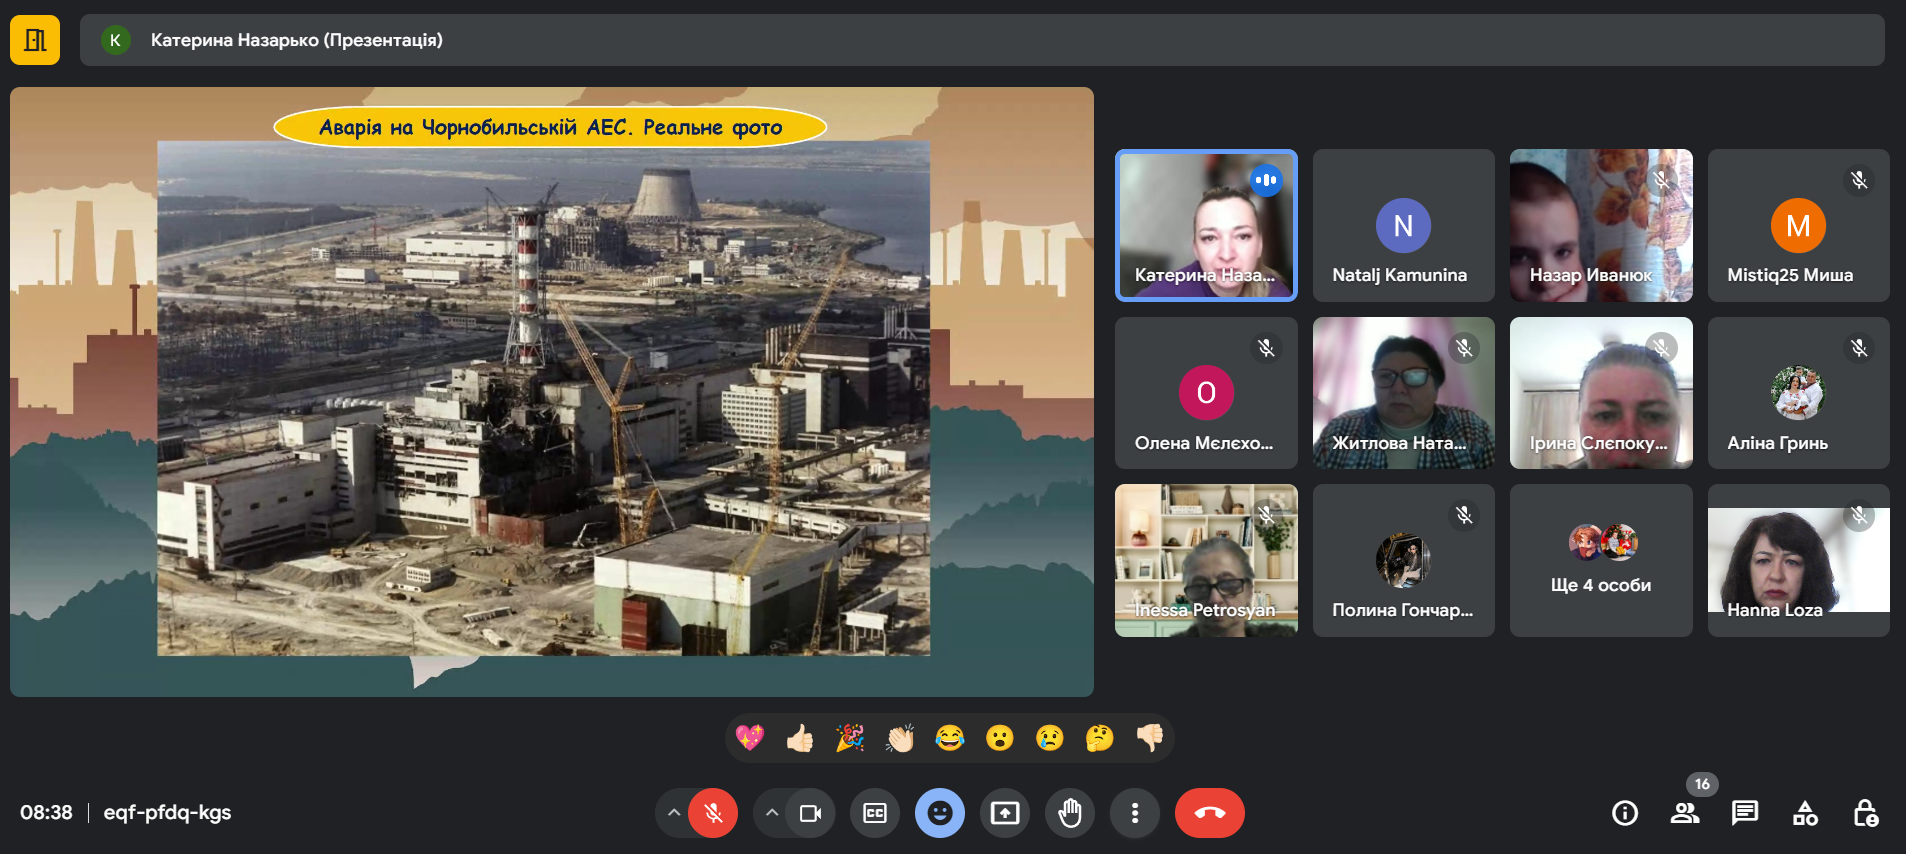
Task: Leave the call with red hang-up button
Action: point(1209,813)
